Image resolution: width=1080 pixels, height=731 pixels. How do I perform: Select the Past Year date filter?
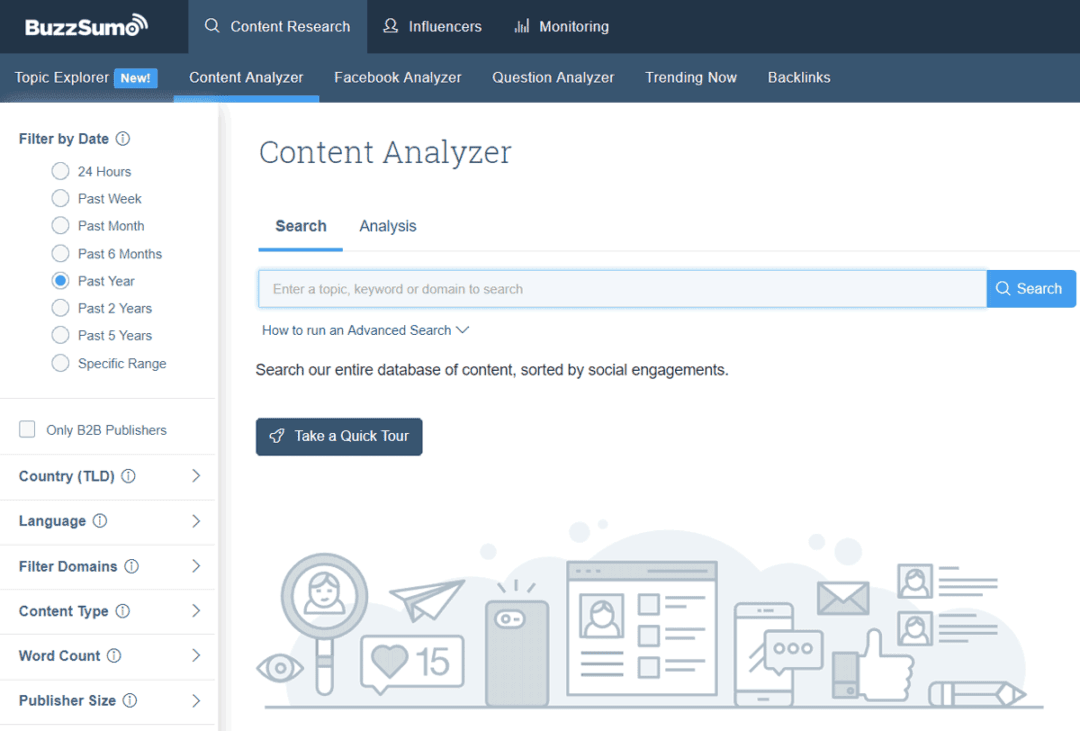tap(60, 281)
